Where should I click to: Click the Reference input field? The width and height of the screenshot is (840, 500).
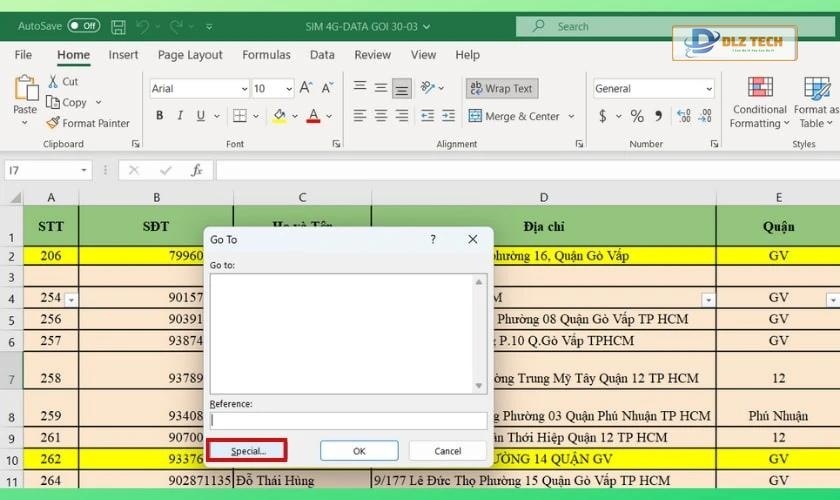tap(348, 420)
